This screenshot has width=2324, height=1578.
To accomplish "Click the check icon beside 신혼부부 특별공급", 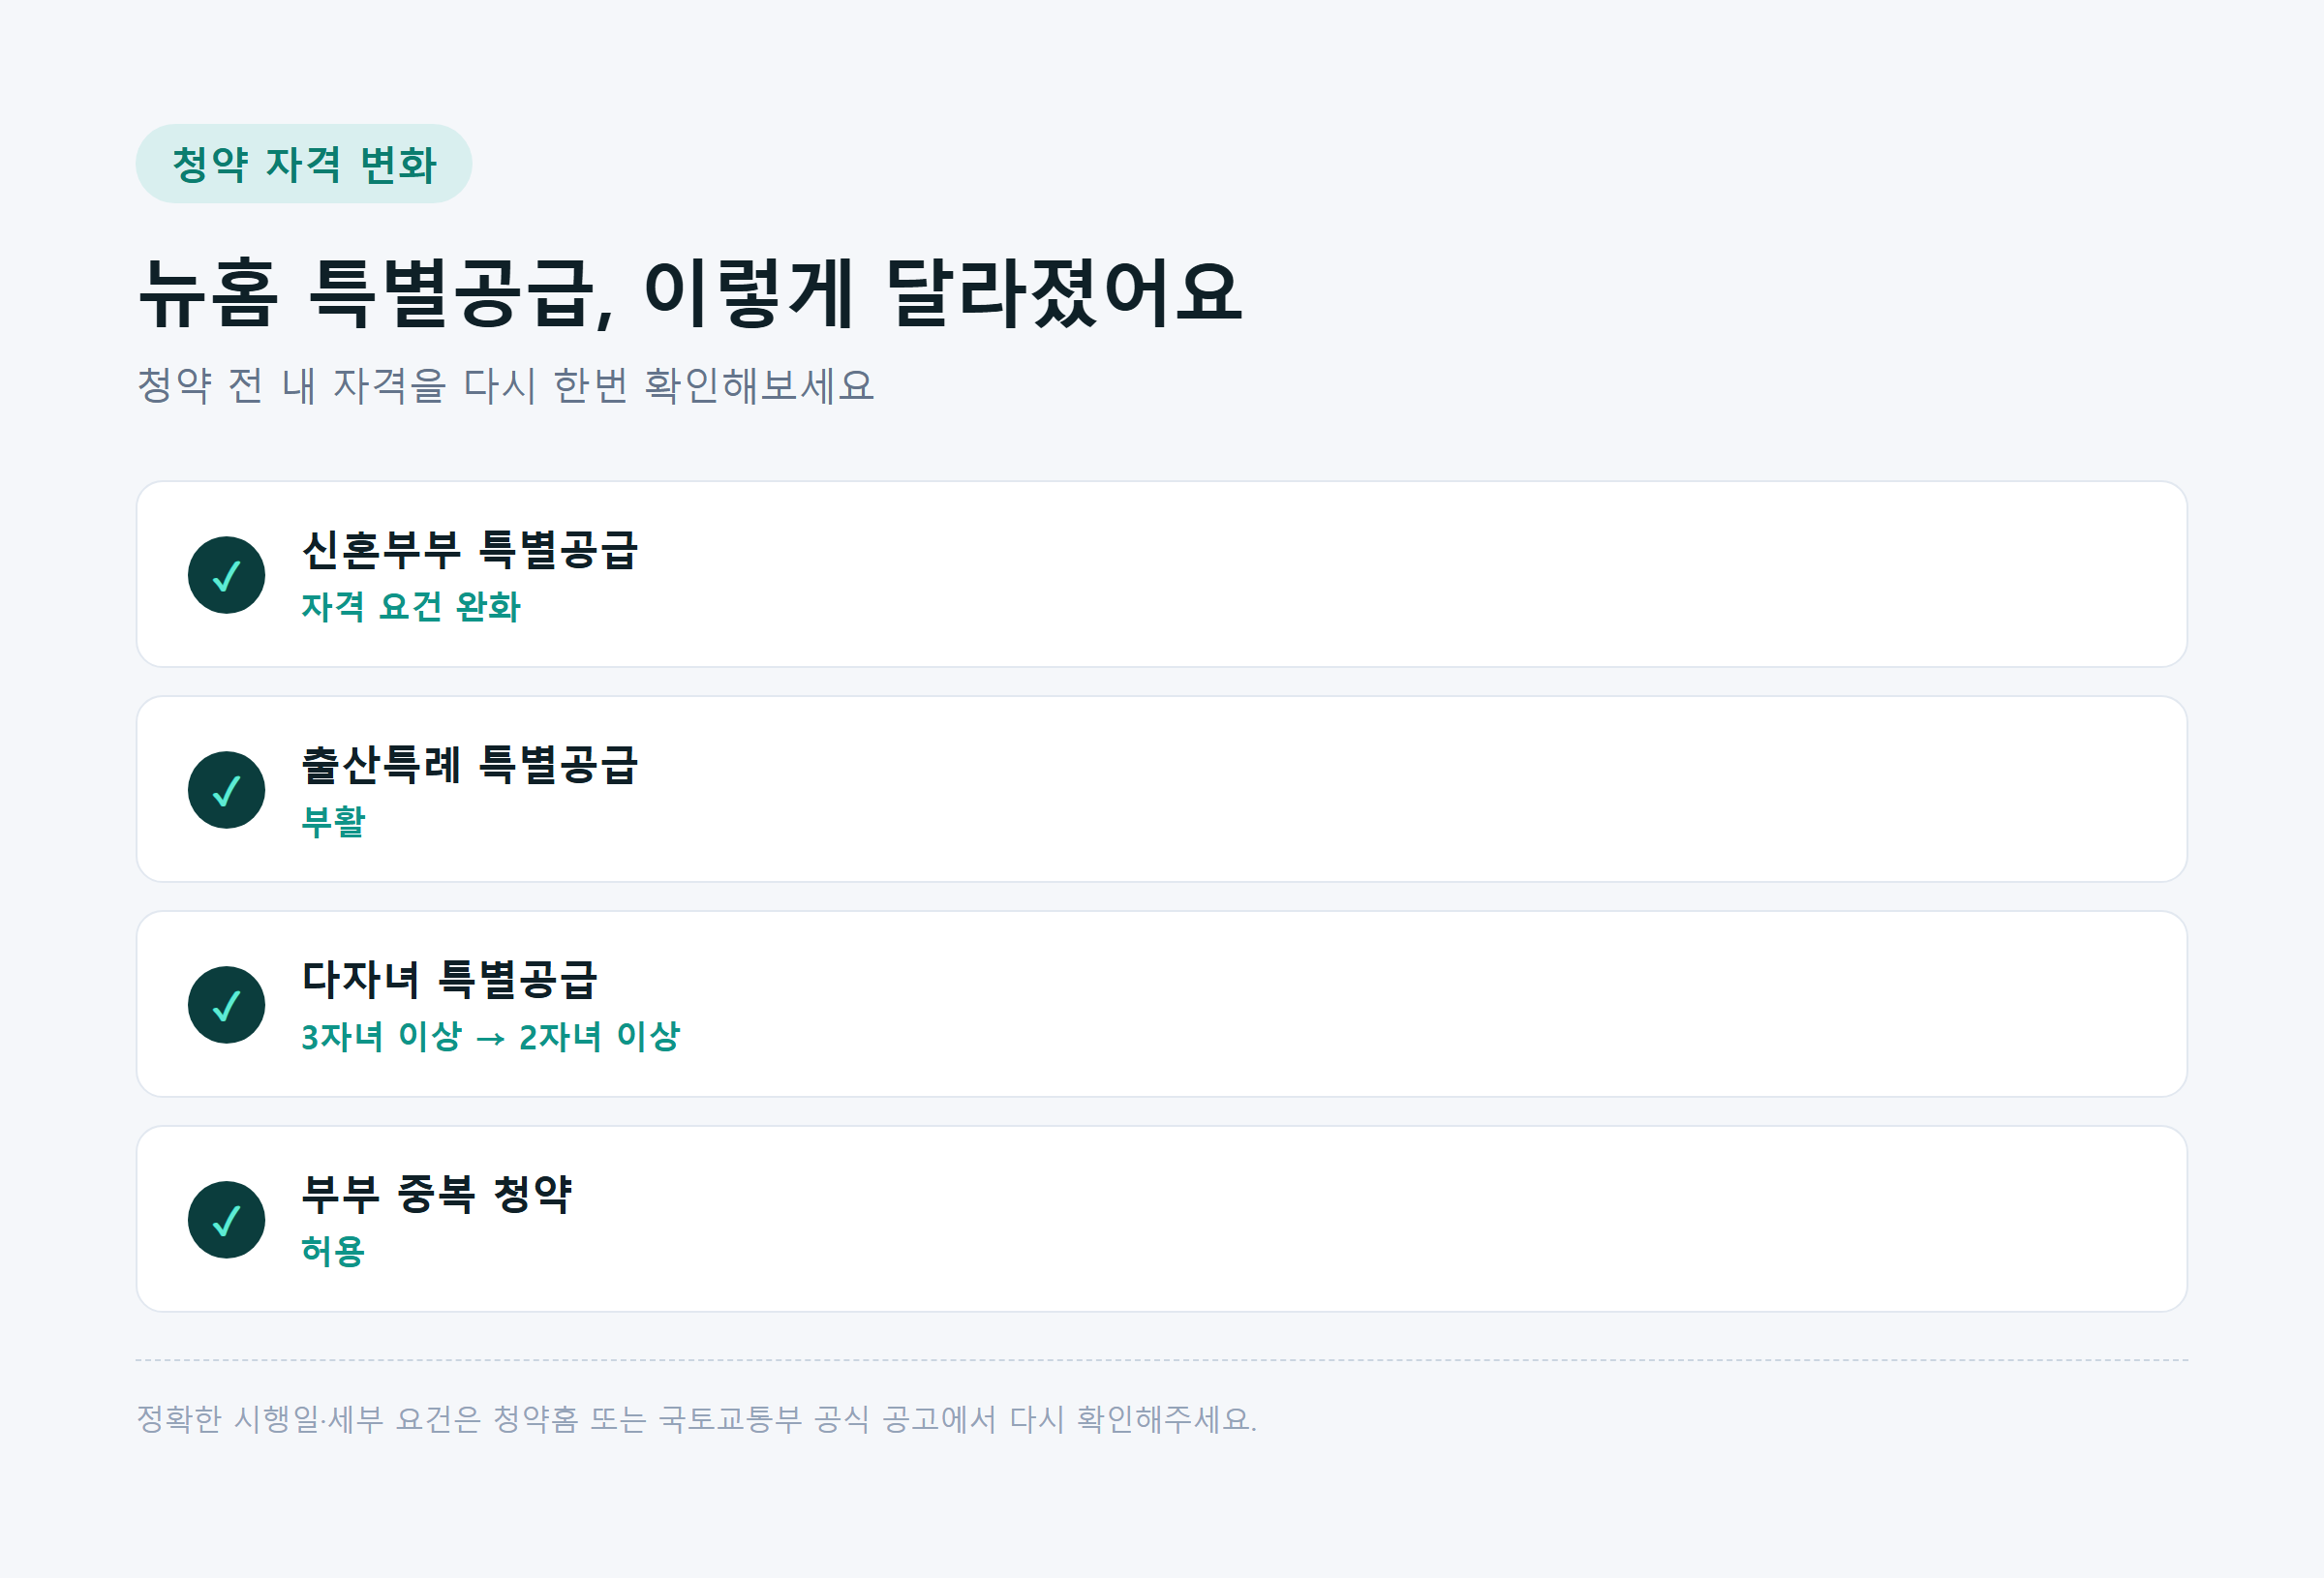I will pos(226,575).
